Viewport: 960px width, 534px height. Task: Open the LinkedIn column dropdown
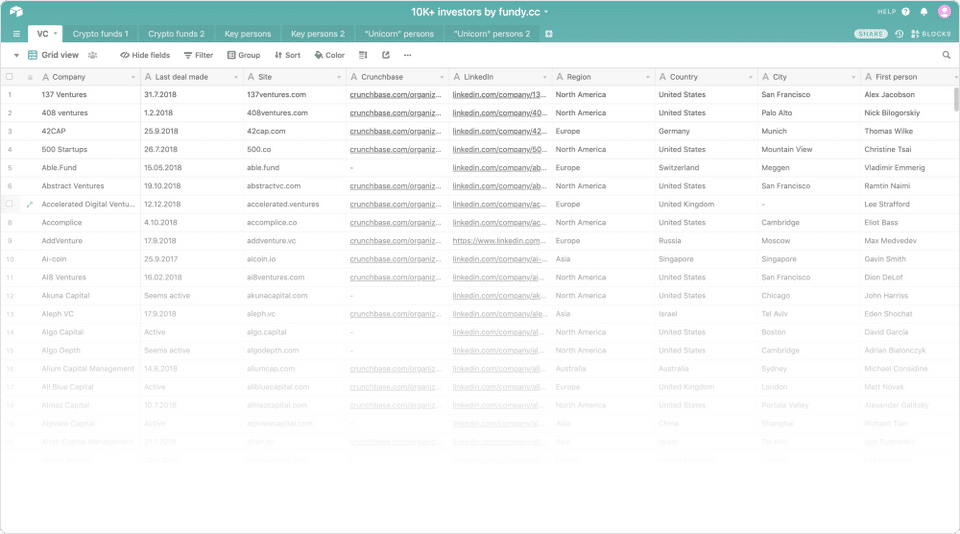click(x=544, y=77)
